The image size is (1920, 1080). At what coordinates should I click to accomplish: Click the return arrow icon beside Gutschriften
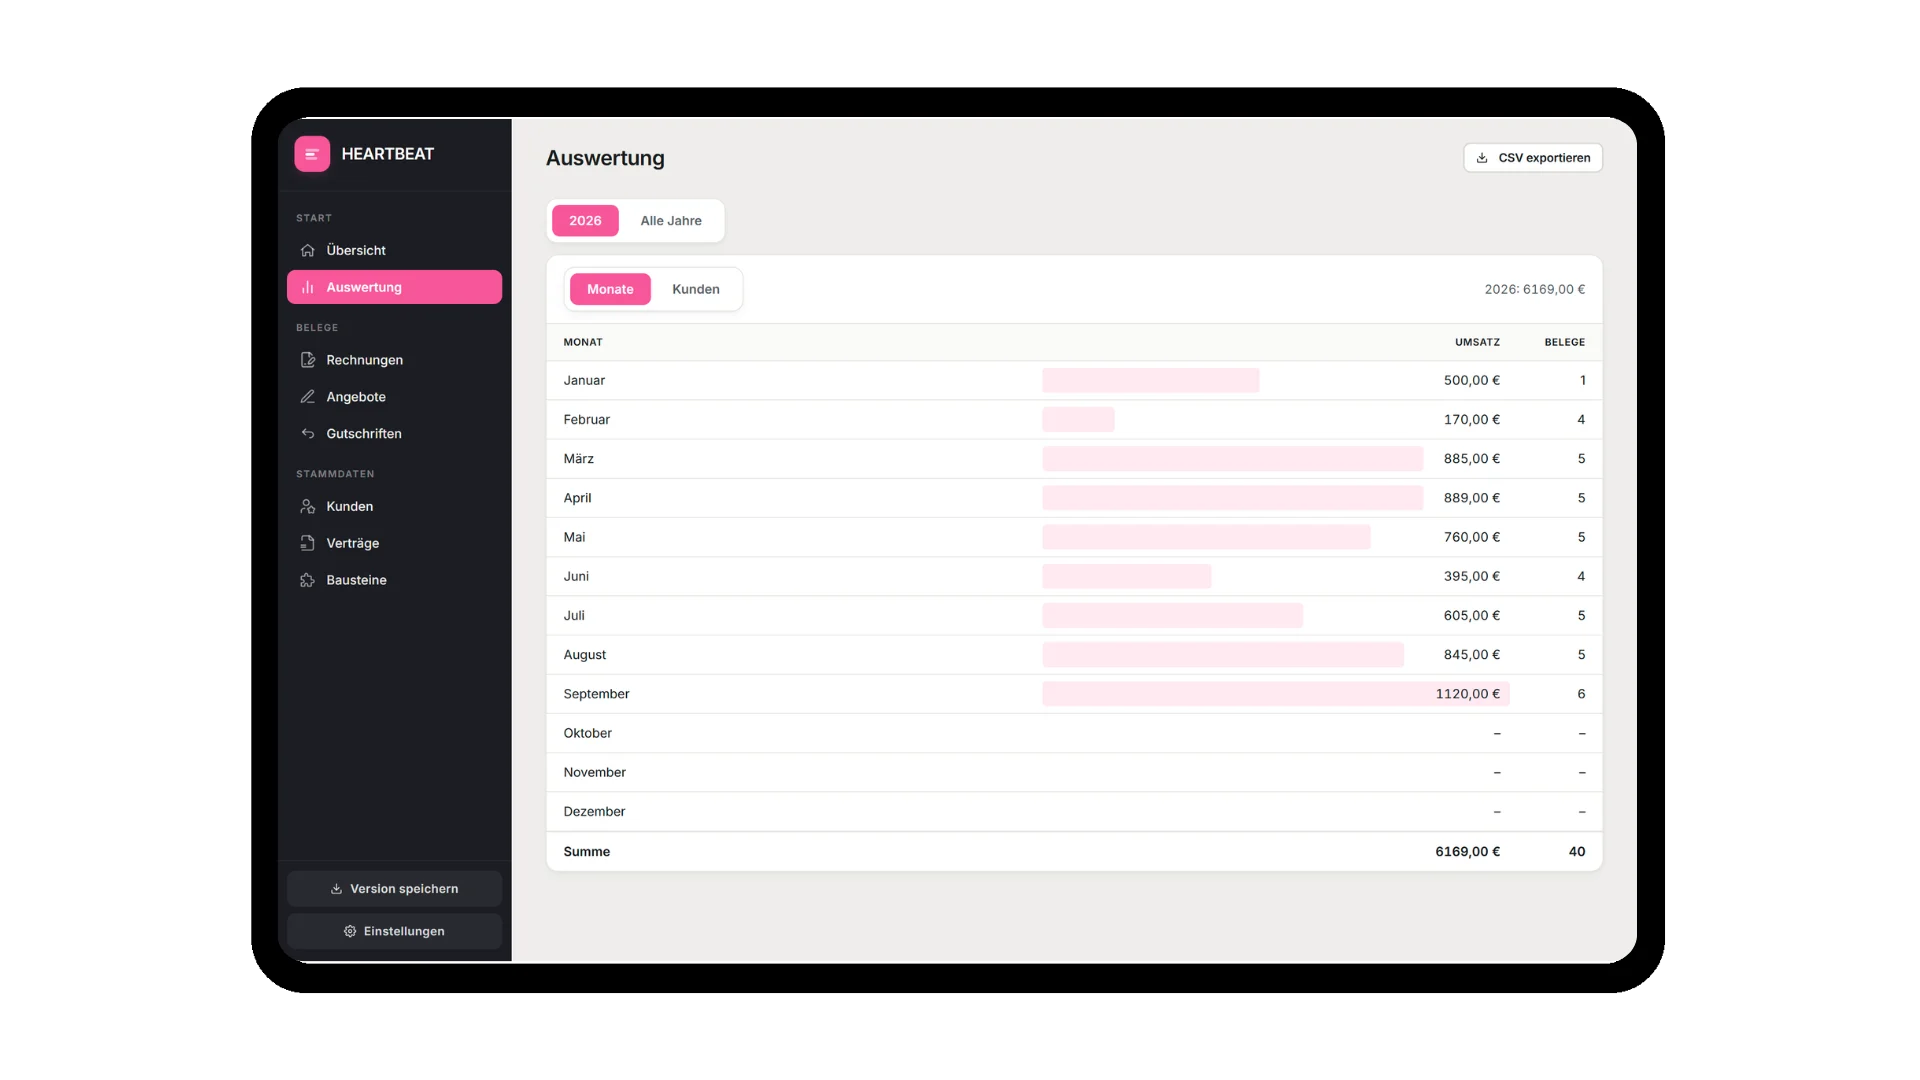click(308, 433)
